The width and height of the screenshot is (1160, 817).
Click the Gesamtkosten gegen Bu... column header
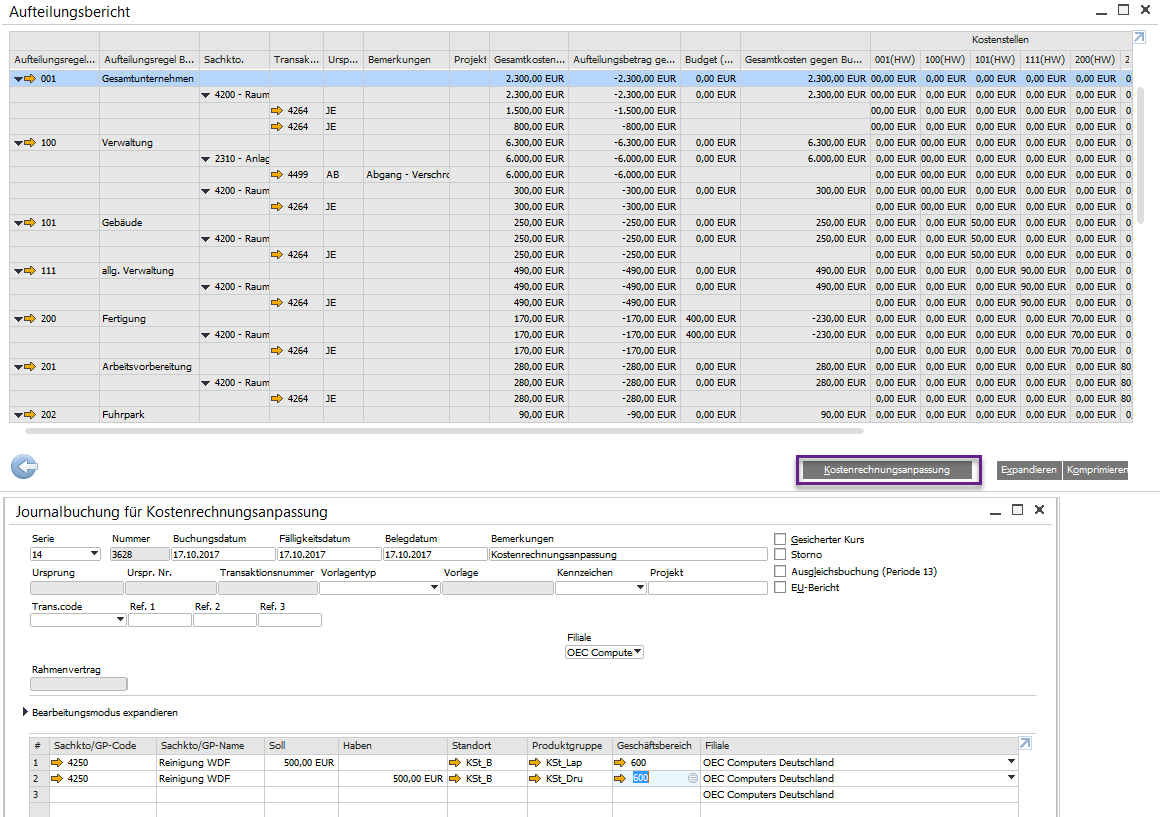(x=805, y=59)
